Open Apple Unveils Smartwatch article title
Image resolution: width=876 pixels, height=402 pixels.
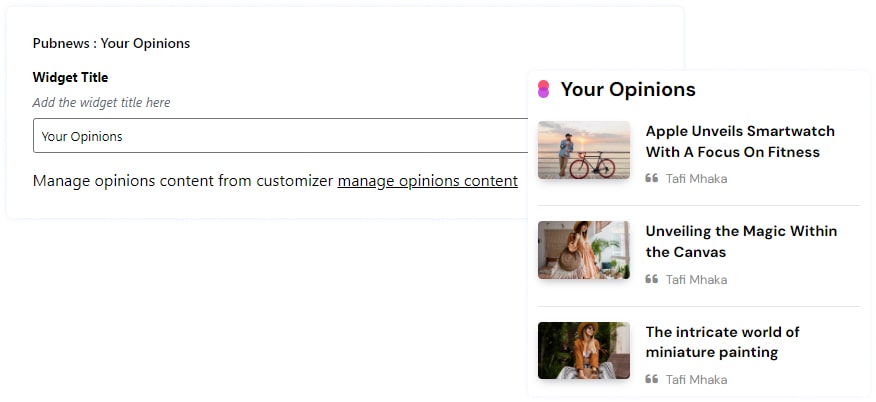coord(740,141)
